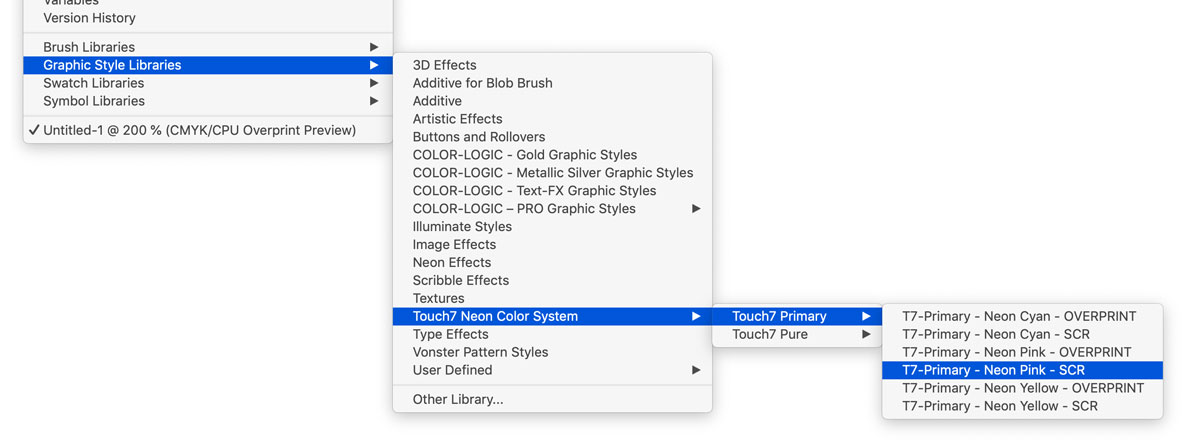Expand COLOR-LOGIC PRO Graphic Styles submenu arrow
The height and width of the screenshot is (448, 1200).
[x=696, y=209]
